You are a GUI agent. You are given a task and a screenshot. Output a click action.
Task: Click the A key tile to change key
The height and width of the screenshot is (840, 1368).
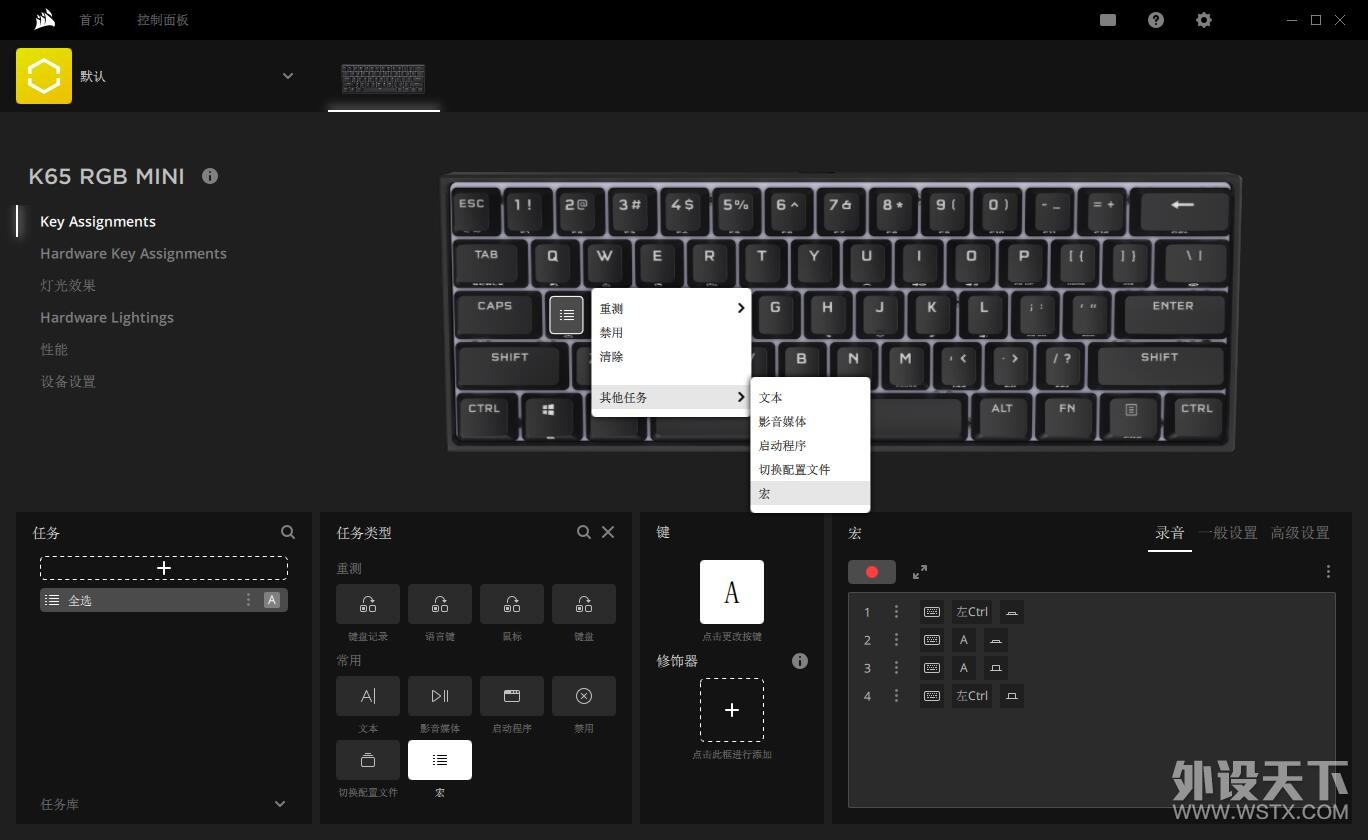pos(732,592)
